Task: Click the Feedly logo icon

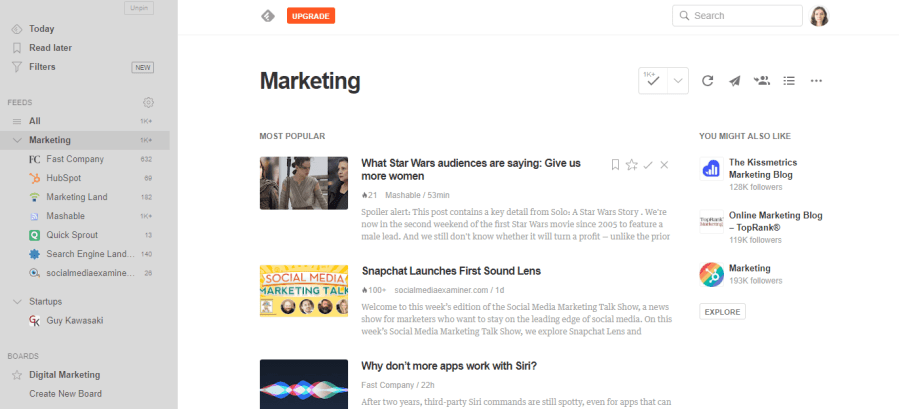Action: pos(268,16)
